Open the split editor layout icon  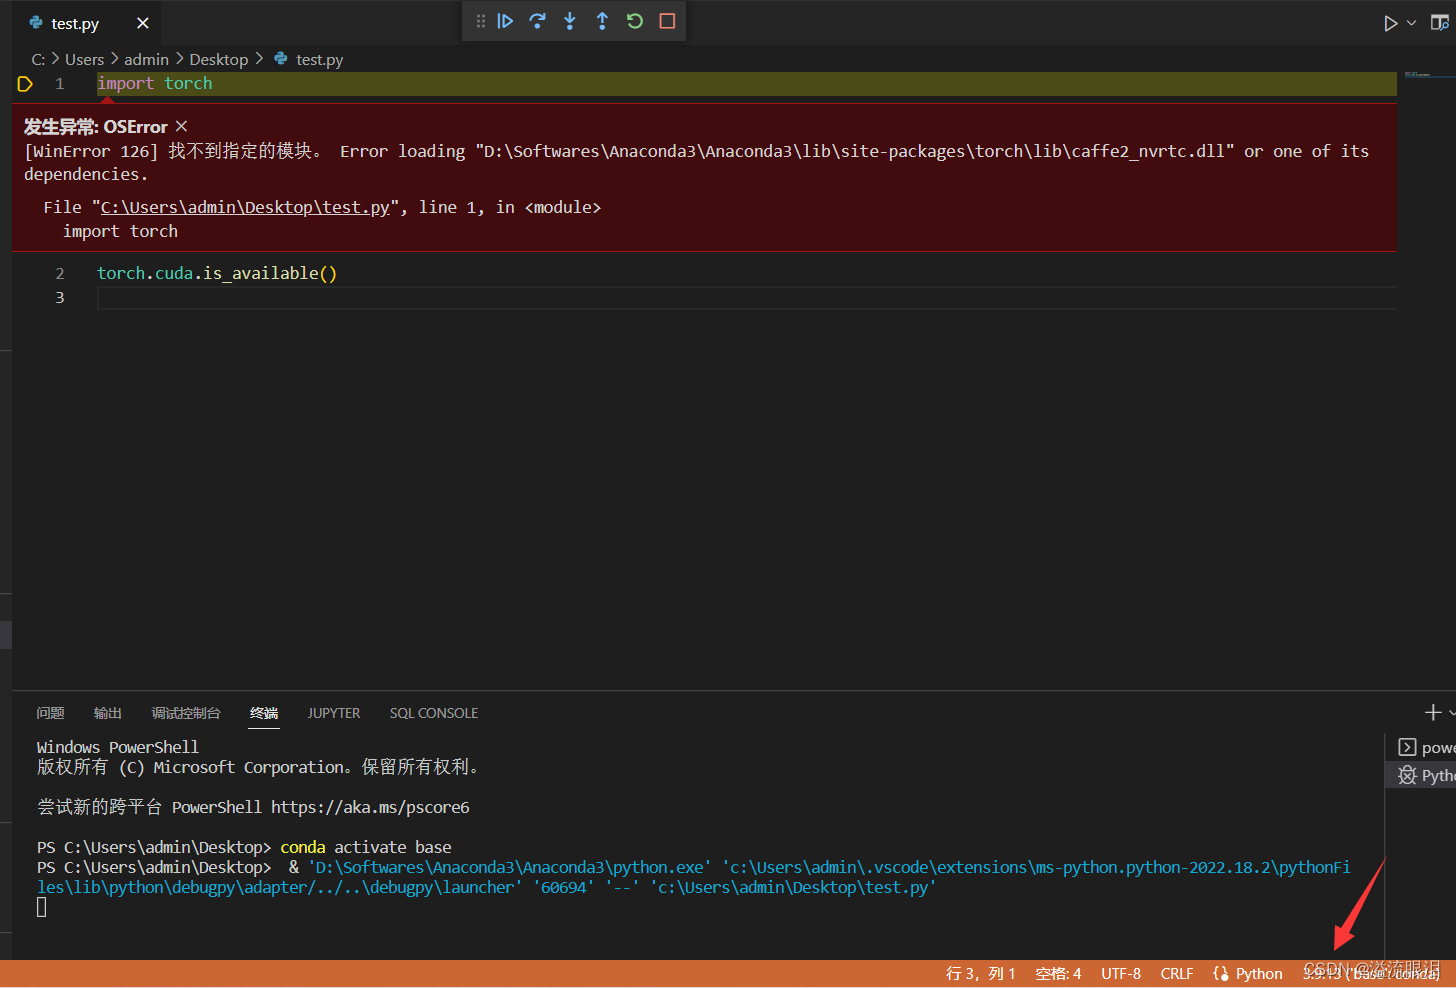click(x=1440, y=23)
